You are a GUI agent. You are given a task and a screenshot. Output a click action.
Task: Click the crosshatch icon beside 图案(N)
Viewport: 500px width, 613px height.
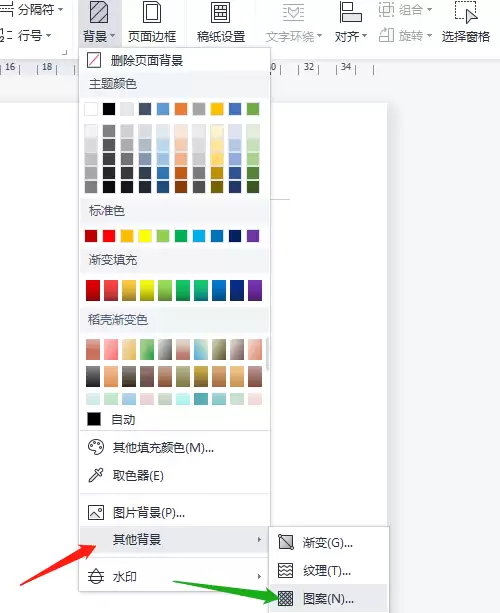(285, 598)
